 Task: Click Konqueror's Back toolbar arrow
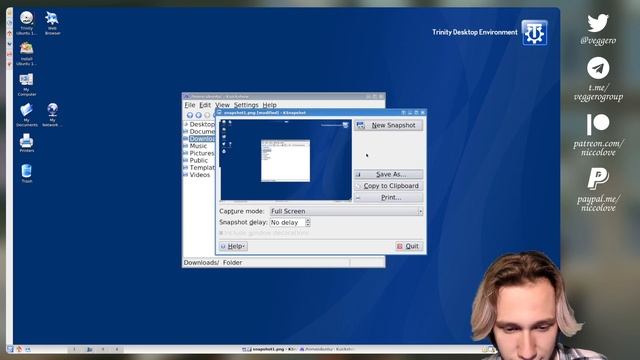pyautogui.click(x=190, y=116)
